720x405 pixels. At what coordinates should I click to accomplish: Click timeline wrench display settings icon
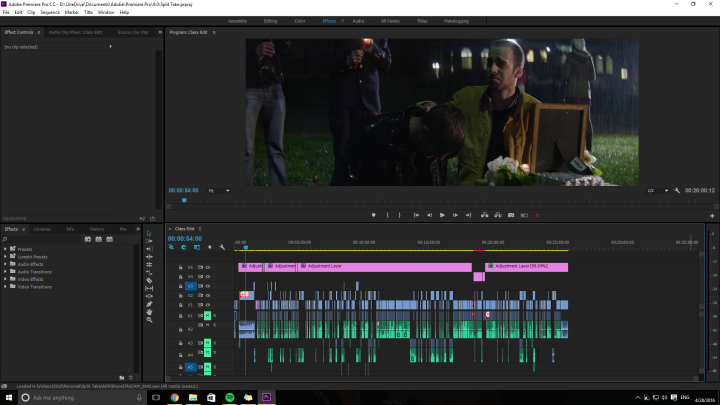pyautogui.click(x=222, y=247)
